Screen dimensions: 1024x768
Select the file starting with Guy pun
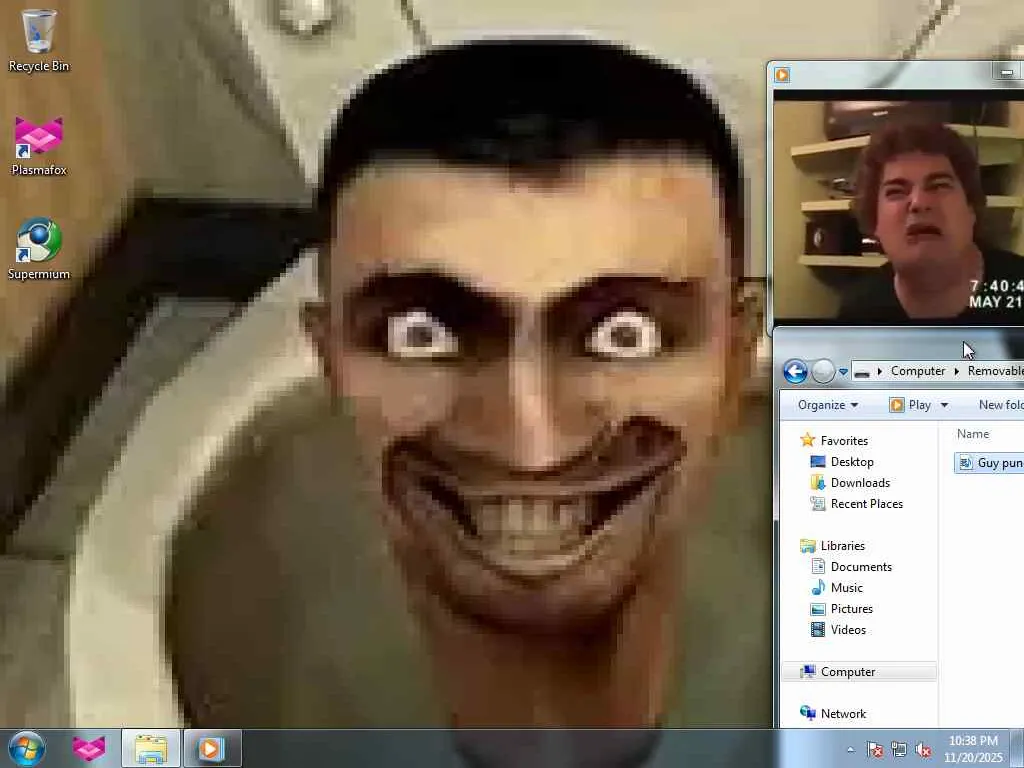coord(989,463)
